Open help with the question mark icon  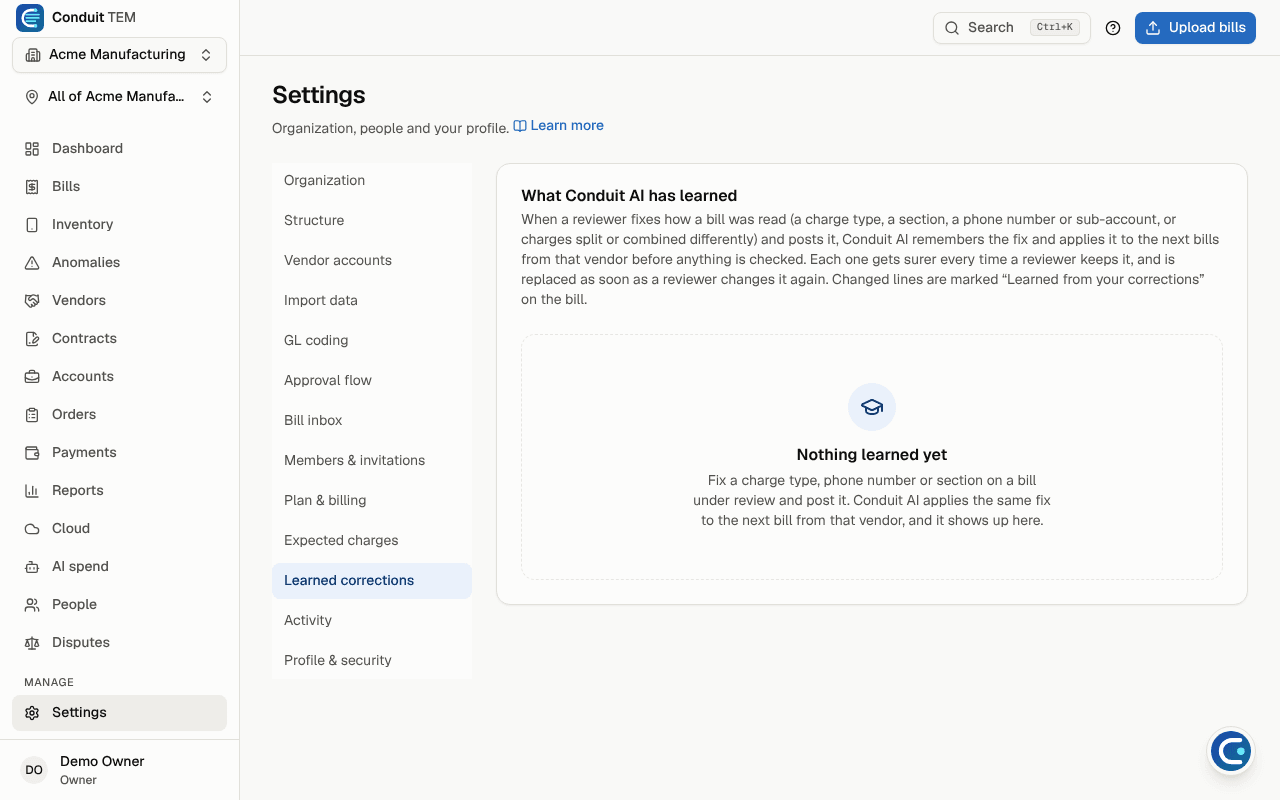pos(1113,28)
